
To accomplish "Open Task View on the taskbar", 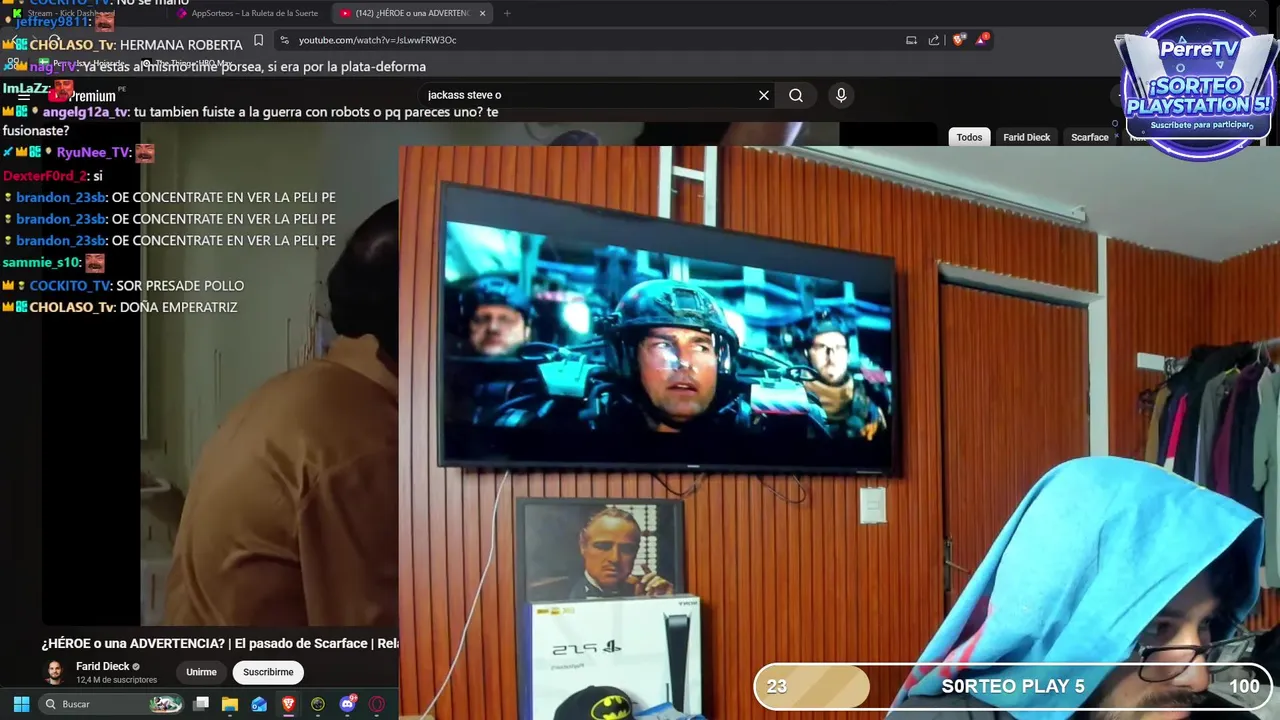I will [201, 704].
